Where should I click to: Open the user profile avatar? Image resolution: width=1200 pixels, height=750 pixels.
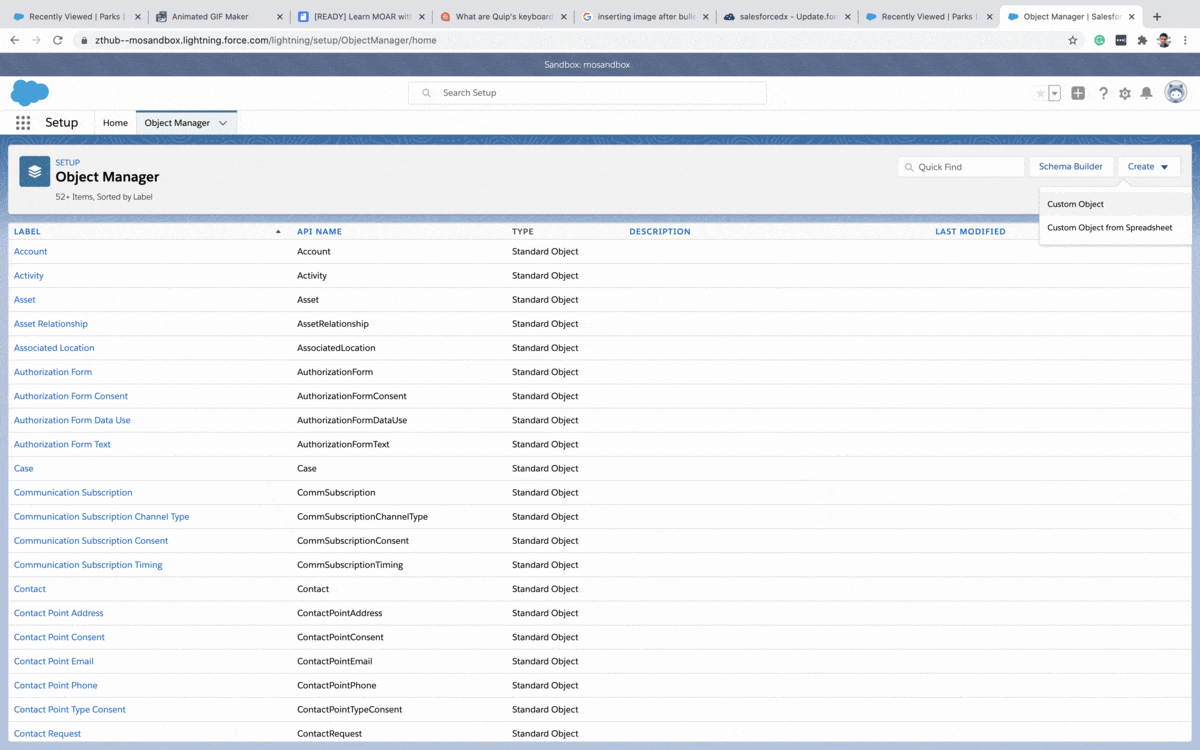pyautogui.click(x=1176, y=92)
